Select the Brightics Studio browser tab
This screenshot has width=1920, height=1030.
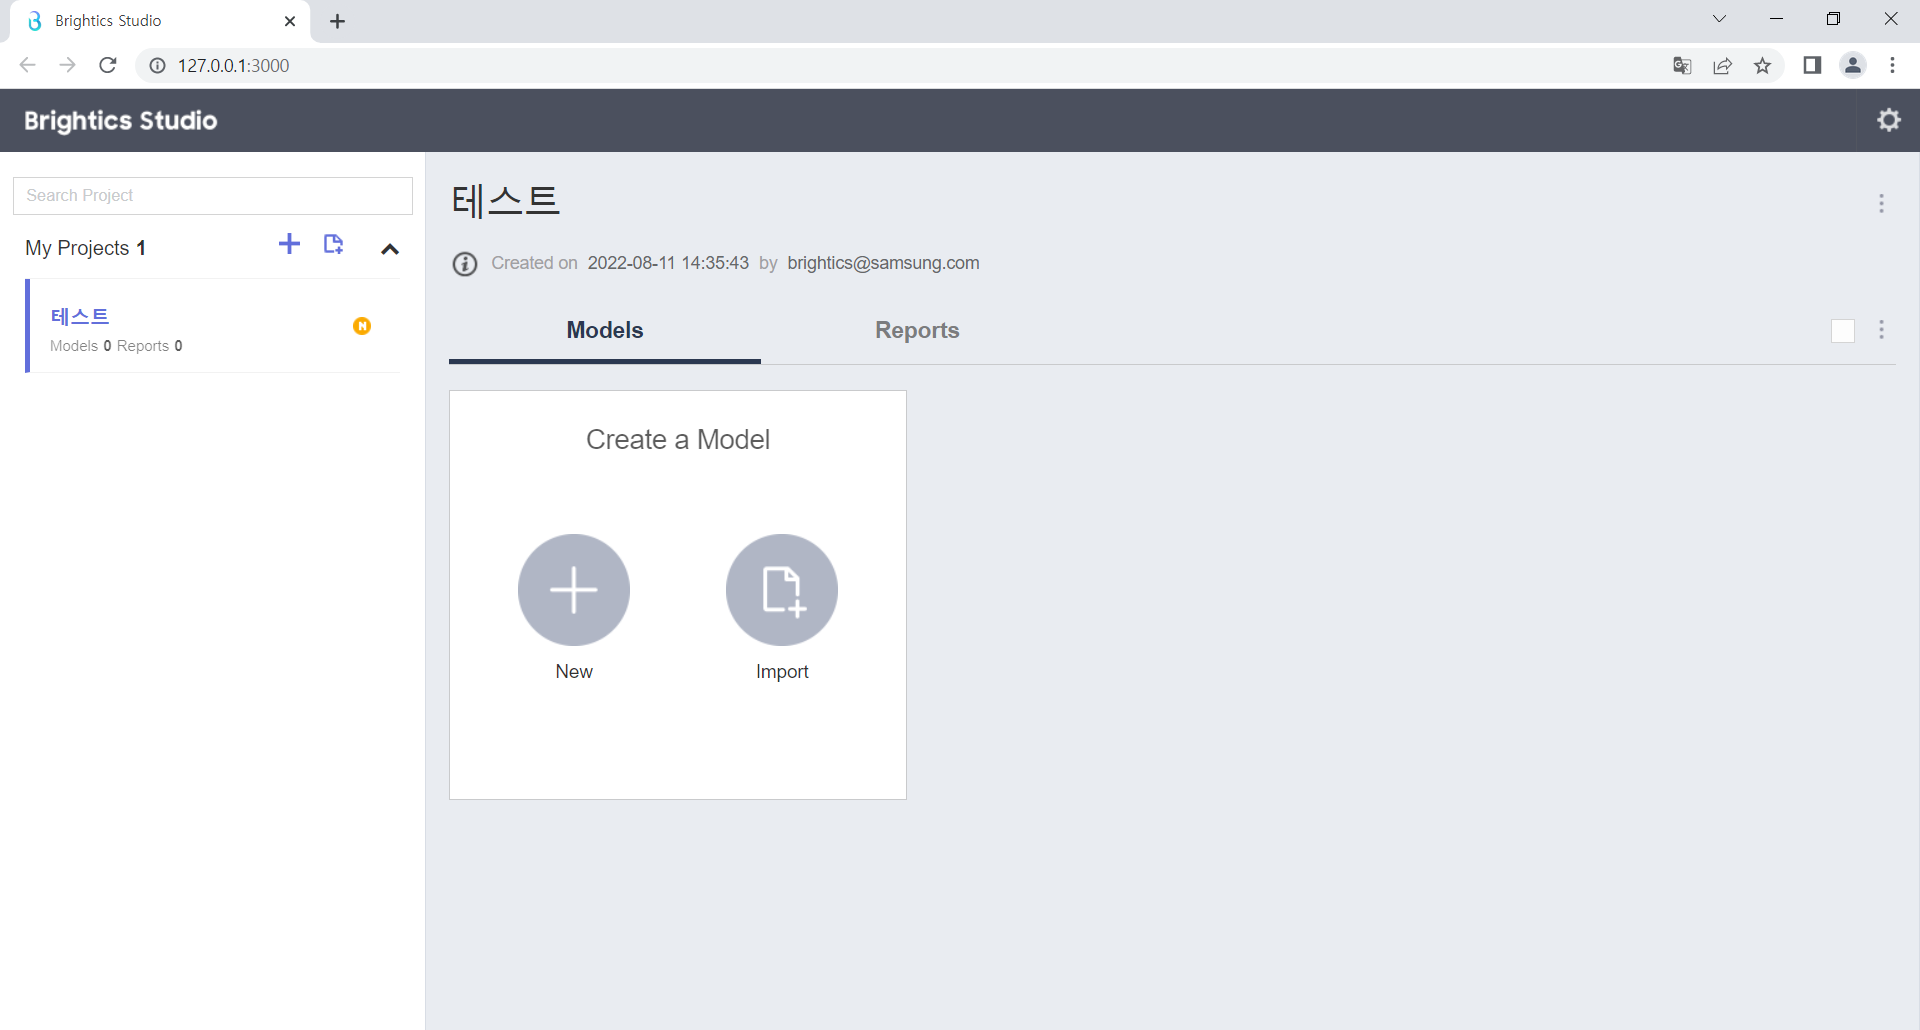pyautogui.click(x=160, y=21)
